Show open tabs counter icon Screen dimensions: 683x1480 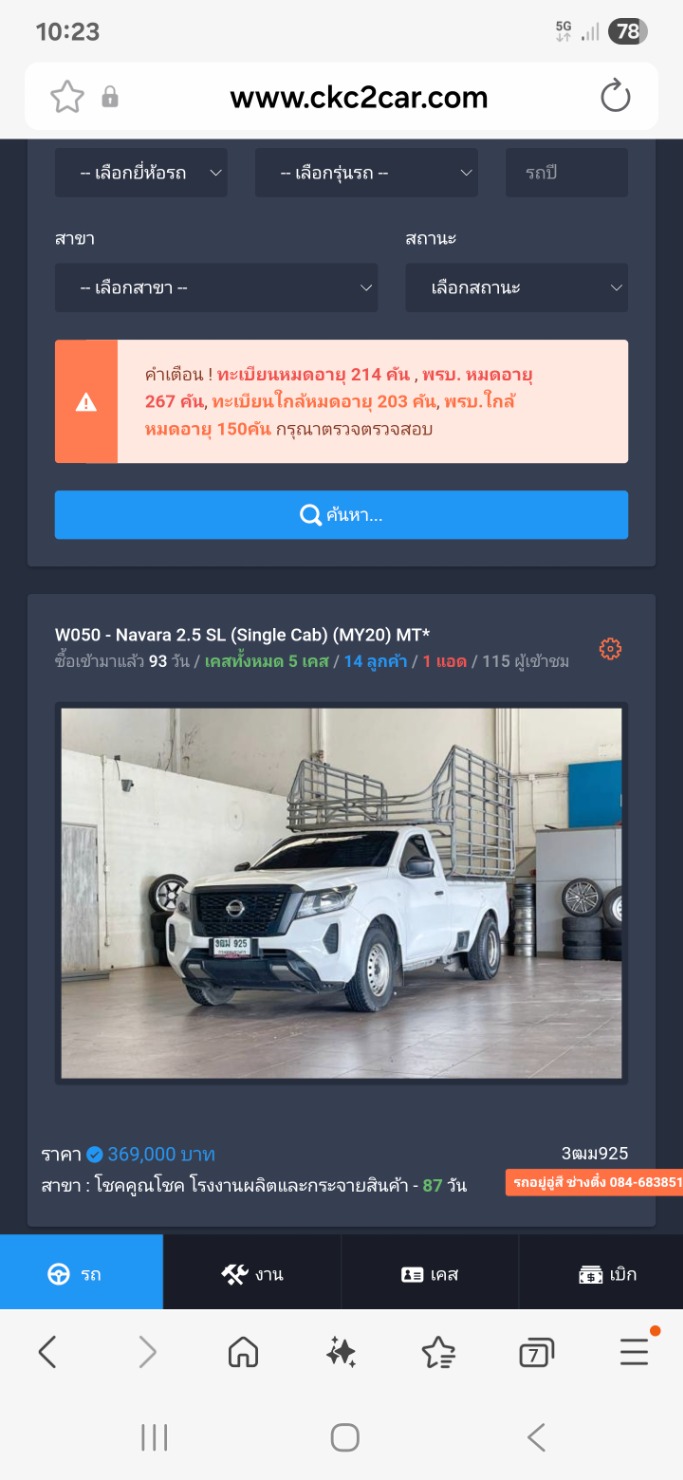(536, 1354)
